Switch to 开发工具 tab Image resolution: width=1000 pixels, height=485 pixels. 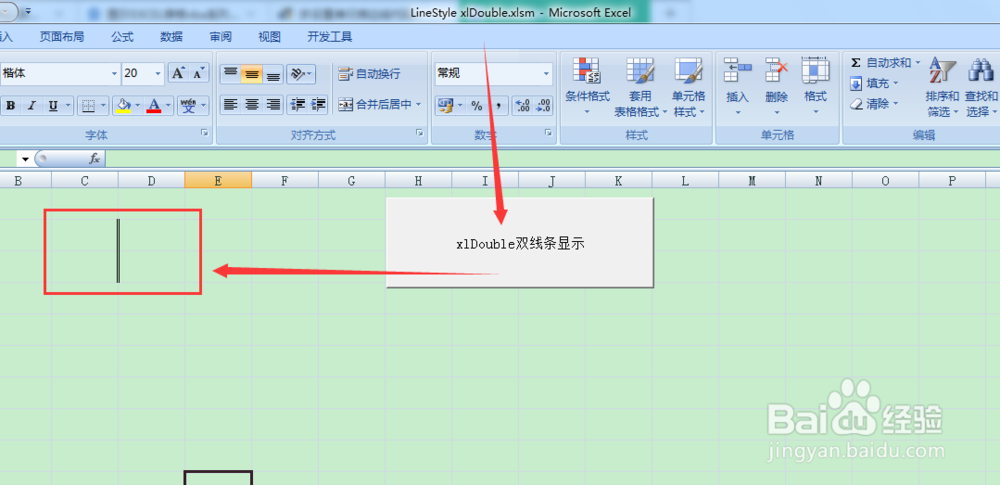pyautogui.click(x=330, y=37)
